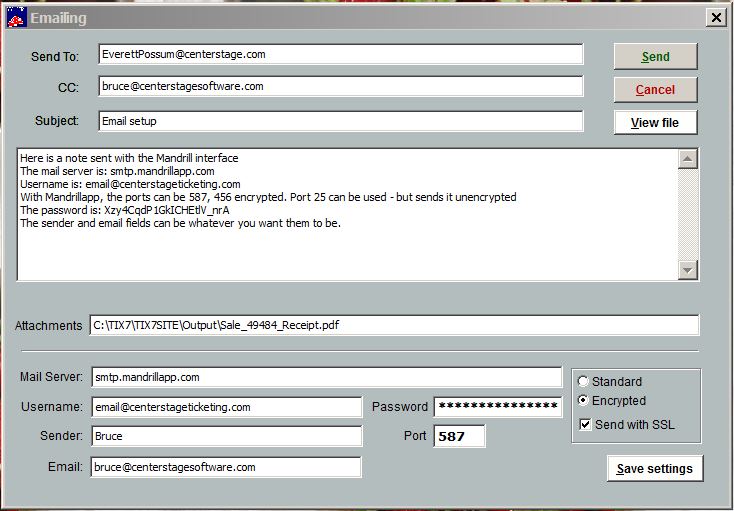The image size is (734, 511).
Task: Click the Emailing window title icon
Action: coord(17,18)
